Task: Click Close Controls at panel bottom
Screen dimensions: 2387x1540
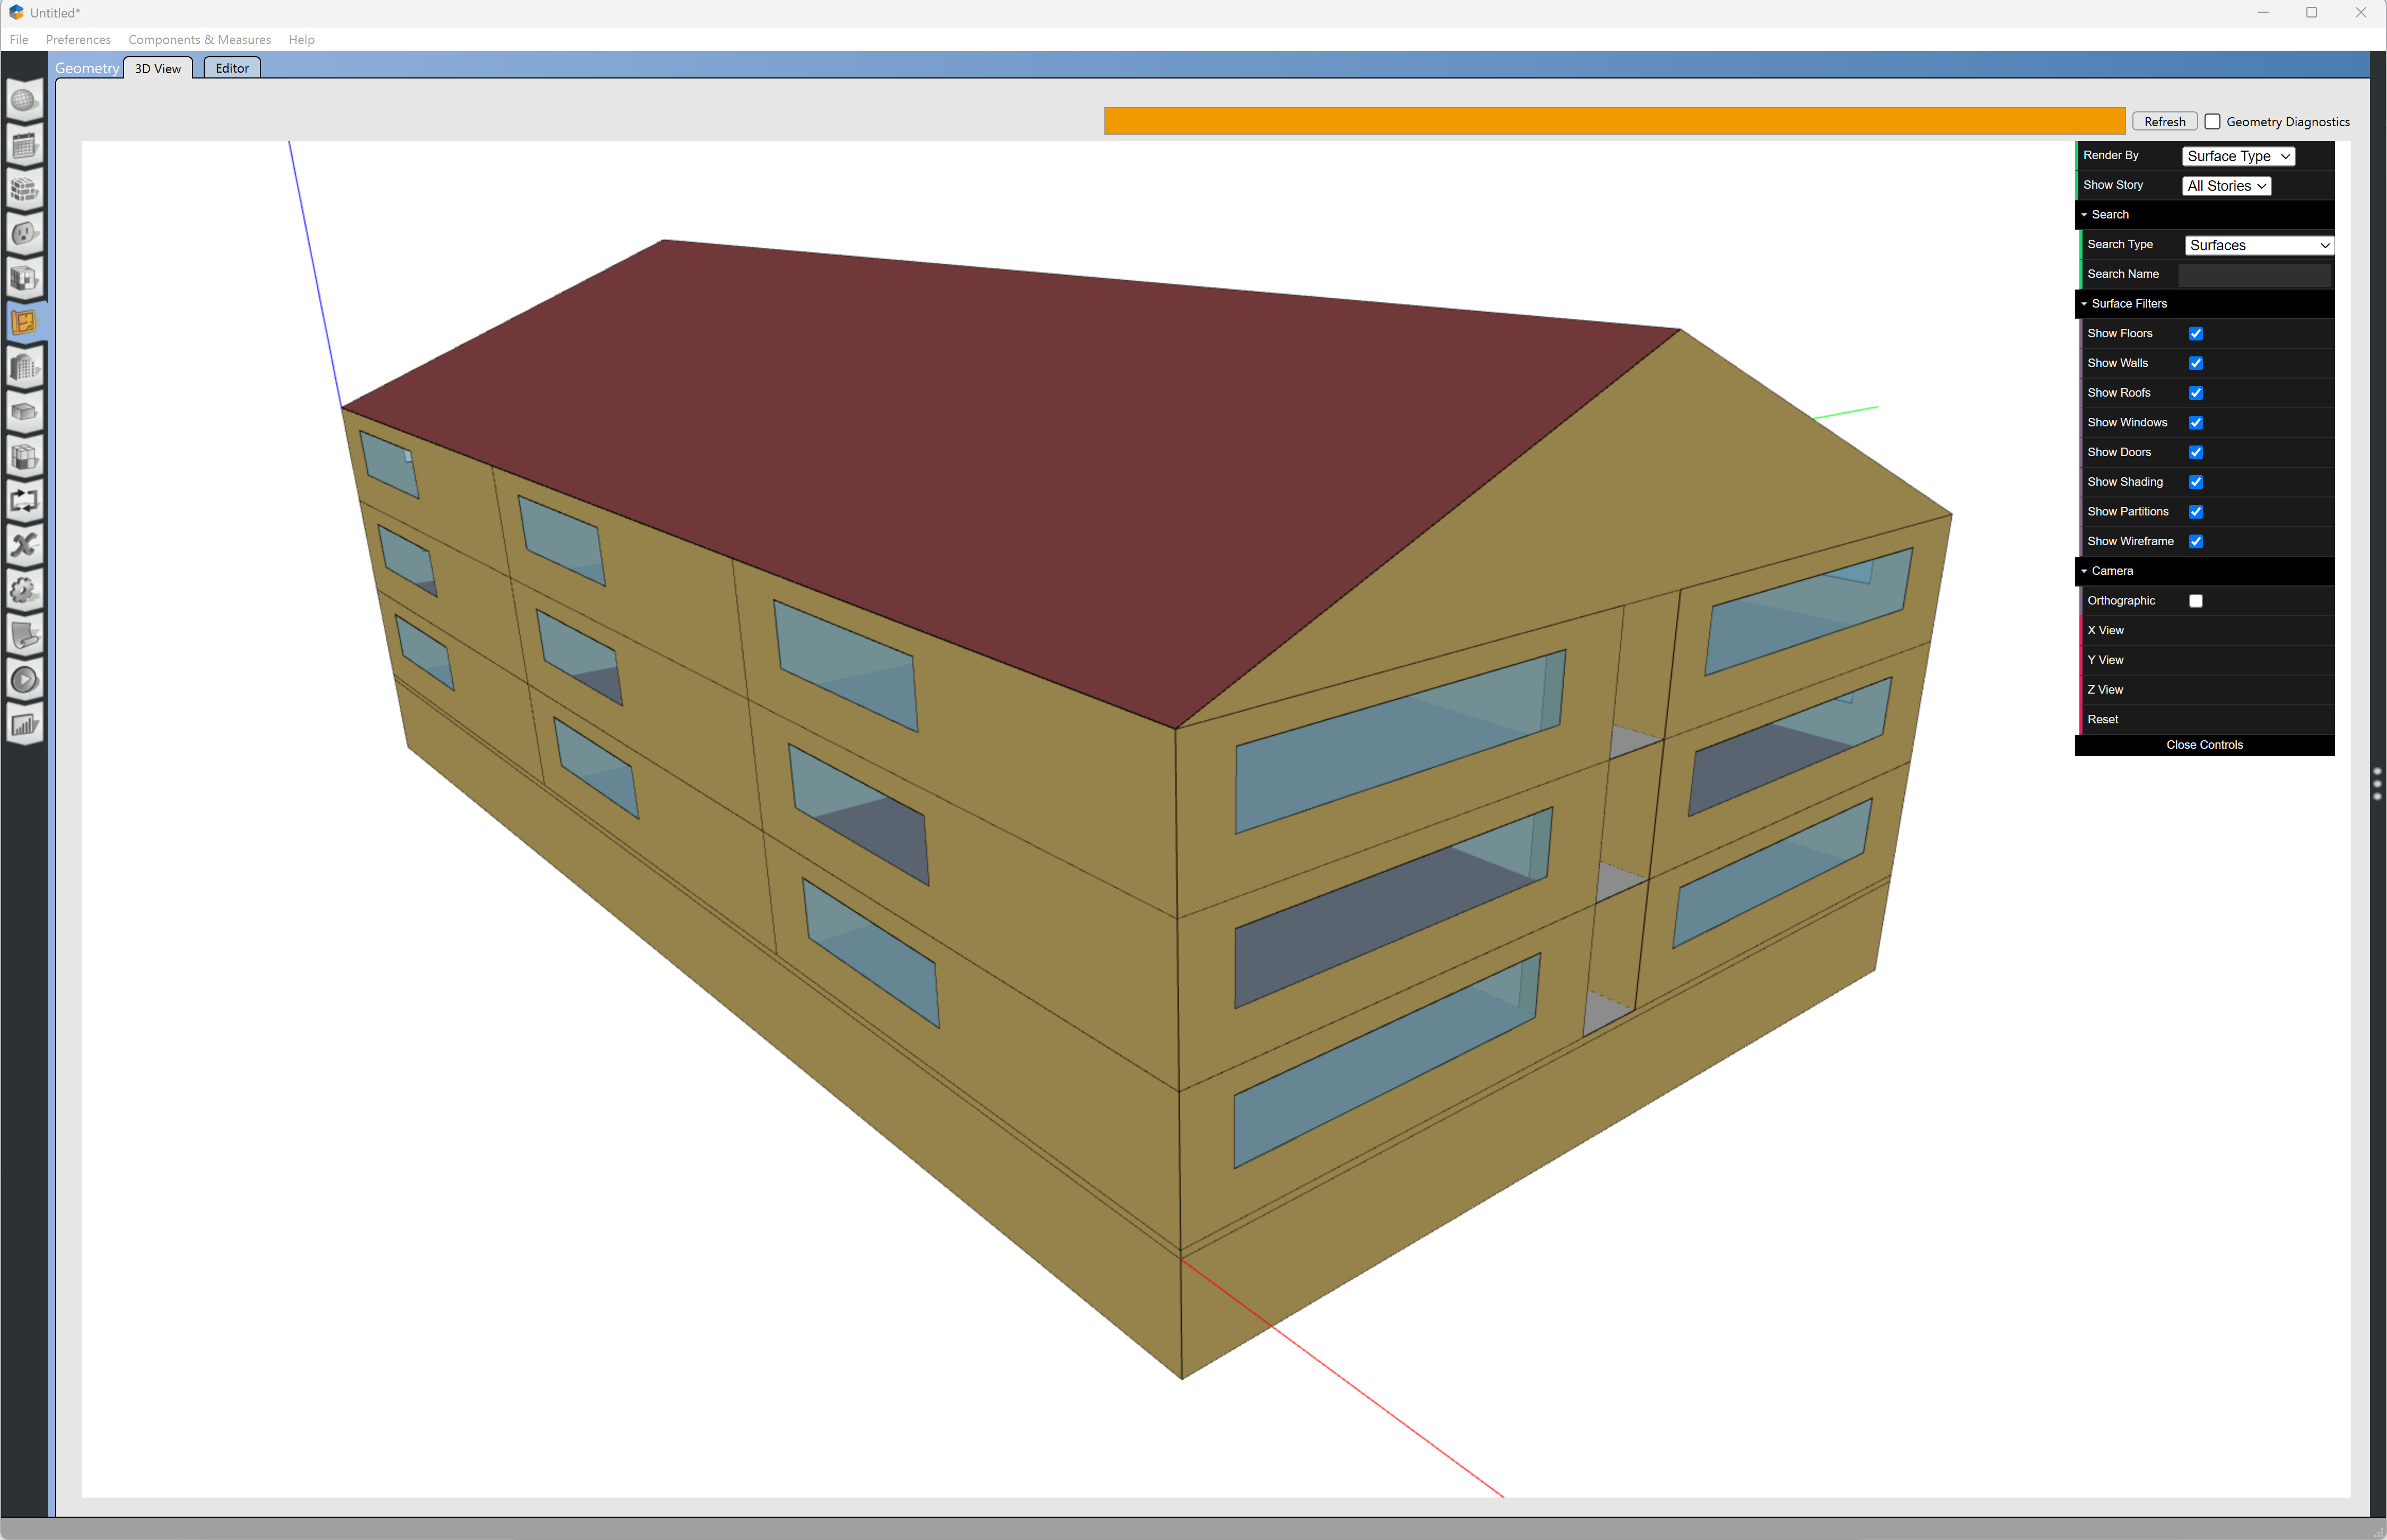Action: [x=2204, y=744]
